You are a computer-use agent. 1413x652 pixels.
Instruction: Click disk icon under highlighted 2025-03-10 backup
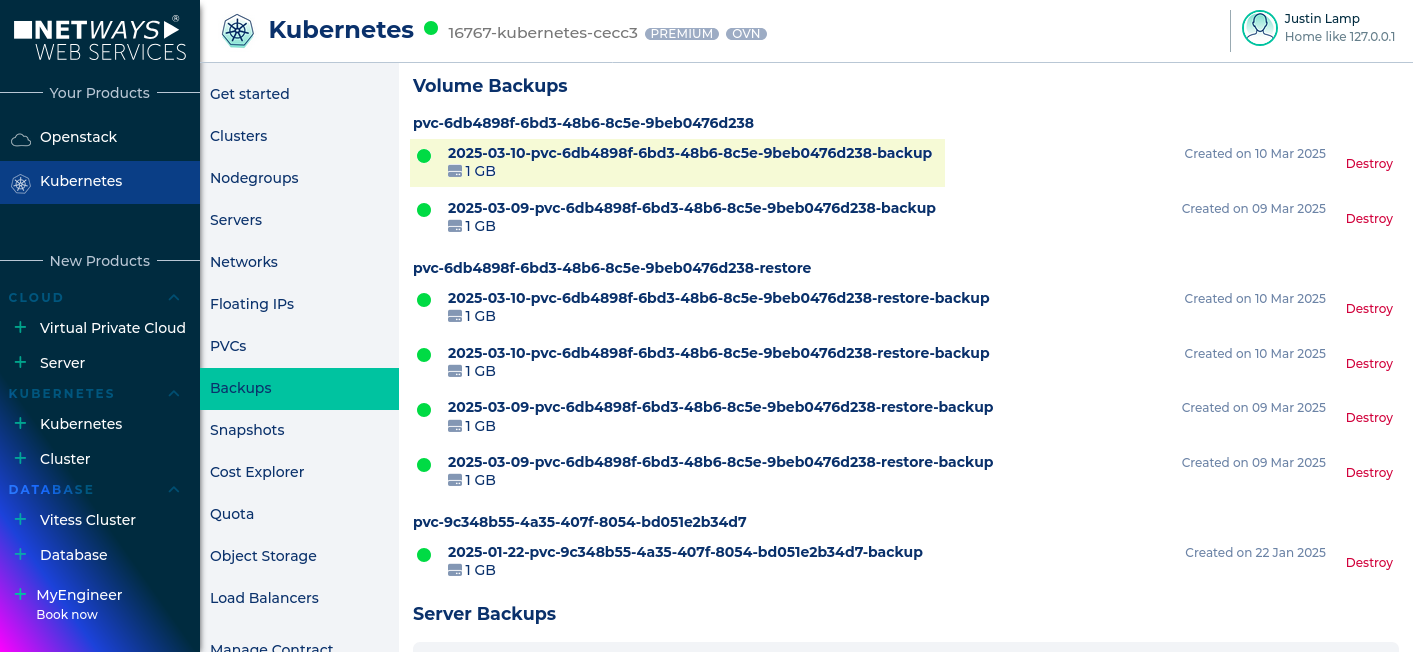click(x=455, y=171)
